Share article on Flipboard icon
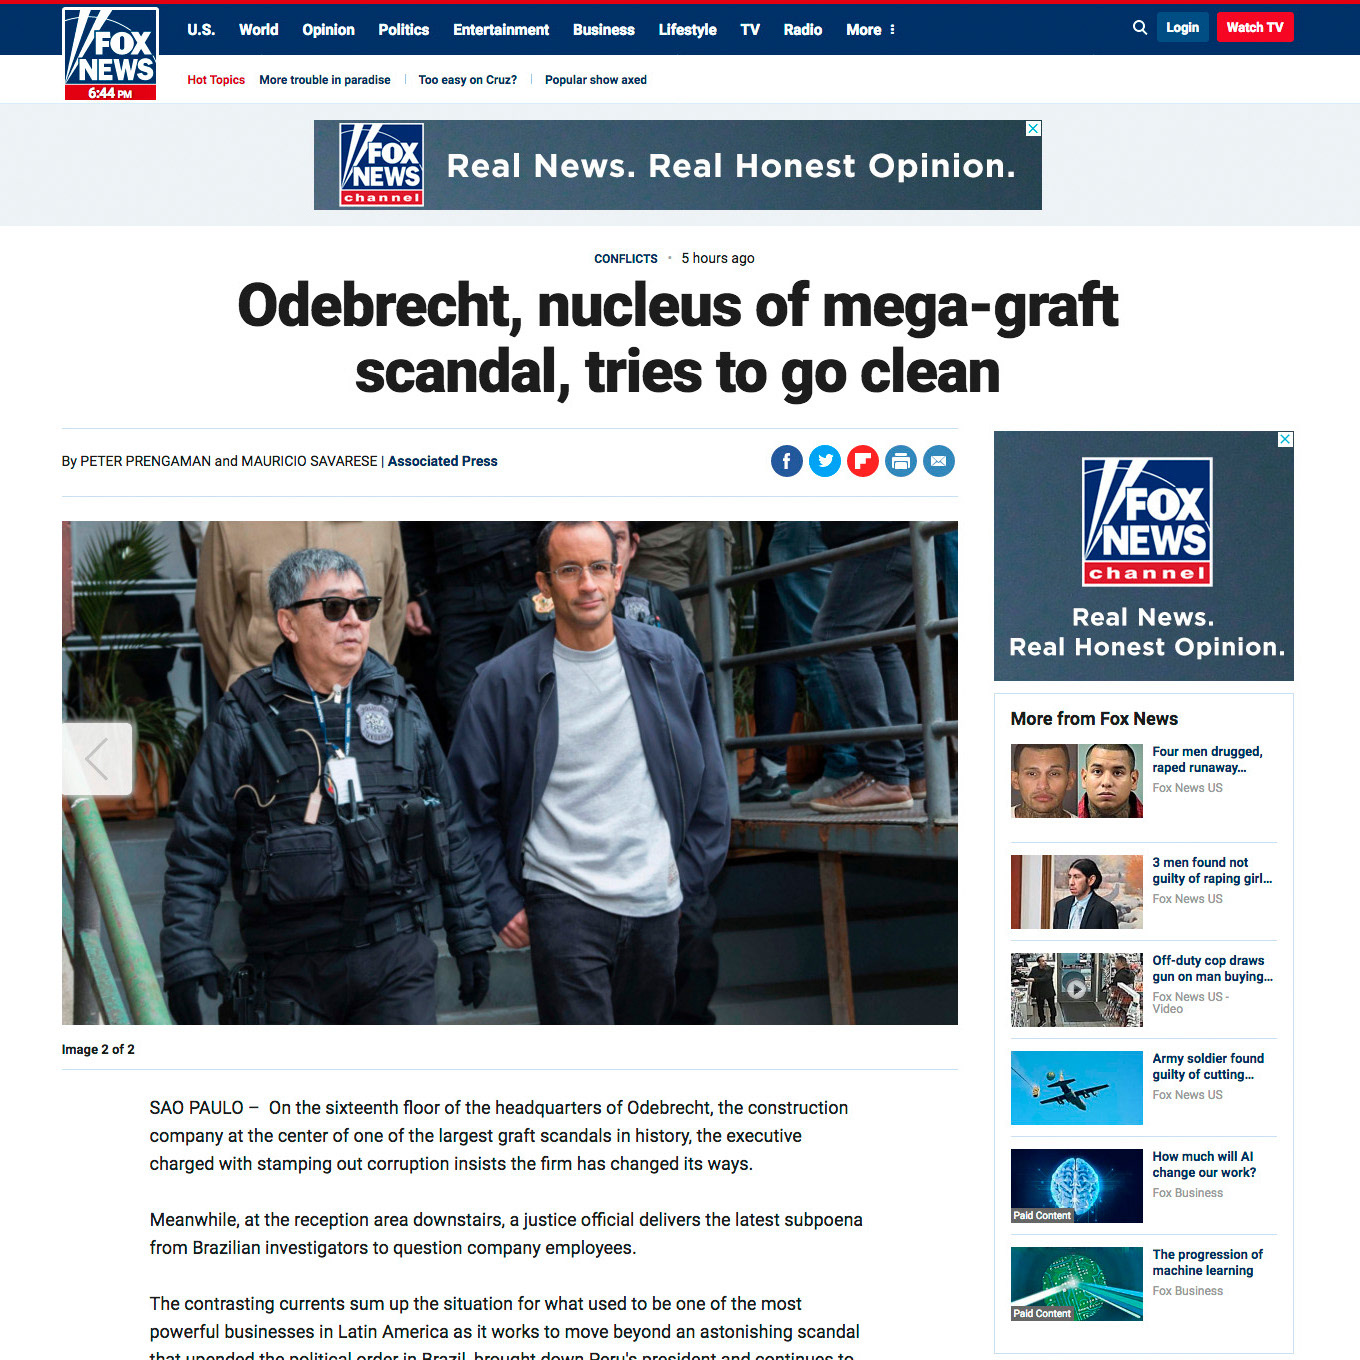The width and height of the screenshot is (1360, 1360). (863, 461)
